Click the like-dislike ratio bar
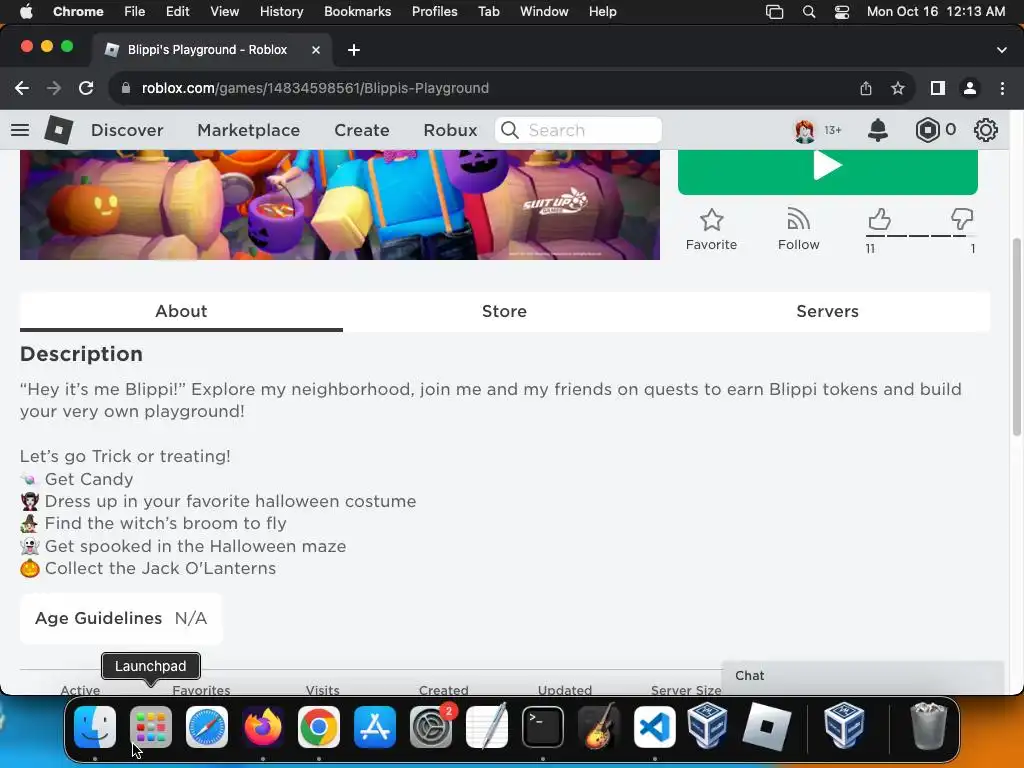 (x=921, y=236)
